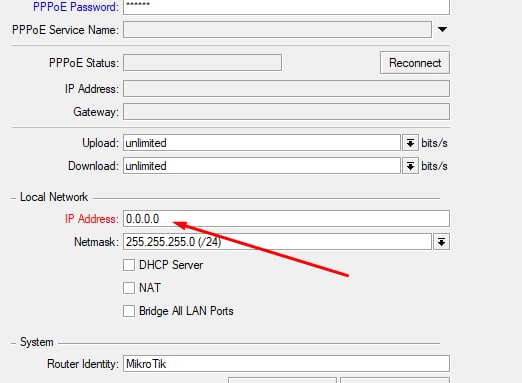This screenshot has height=383, width=522.
Task: Open the Download speed dropdown
Action: [410, 166]
